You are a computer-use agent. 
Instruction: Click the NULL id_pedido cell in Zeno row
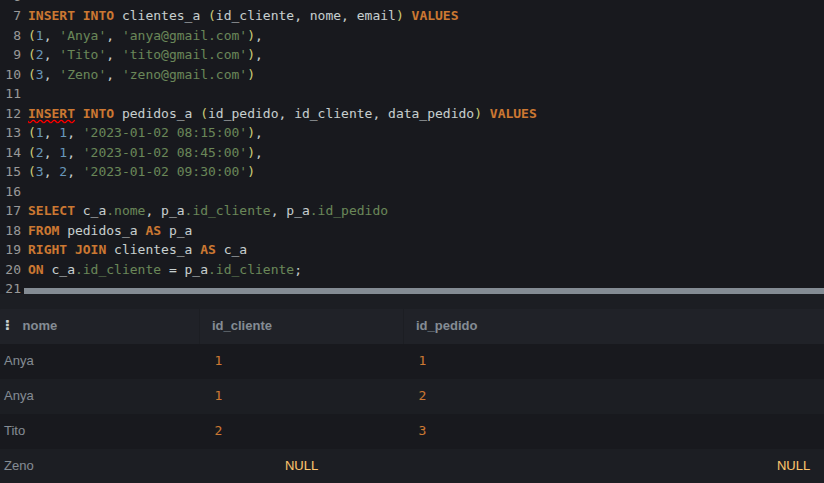[793, 466]
